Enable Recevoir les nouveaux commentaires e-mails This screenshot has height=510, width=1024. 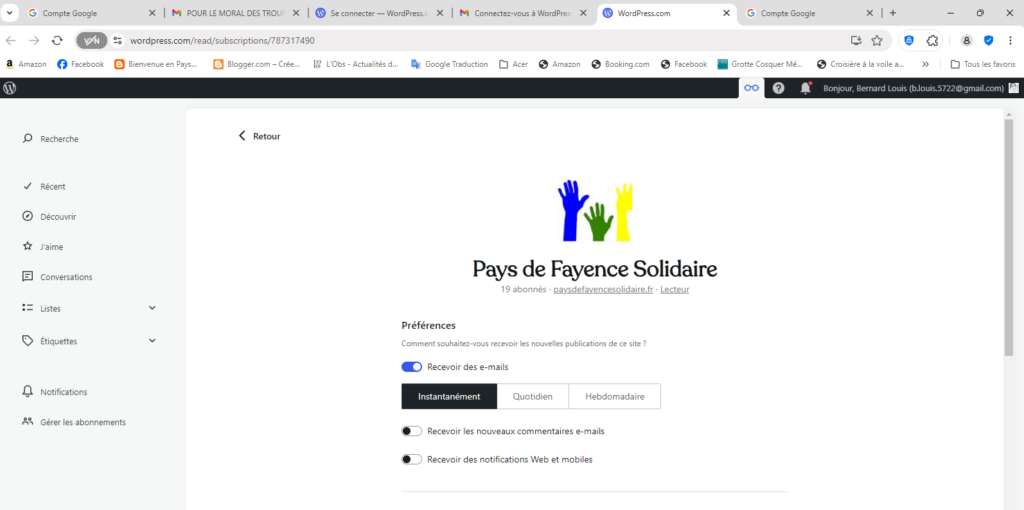(412, 431)
